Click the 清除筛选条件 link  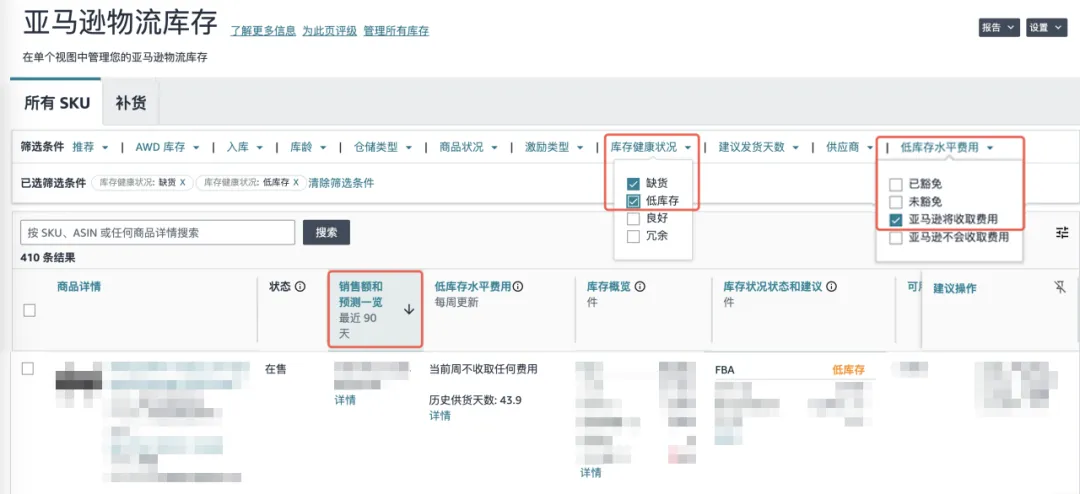341,183
